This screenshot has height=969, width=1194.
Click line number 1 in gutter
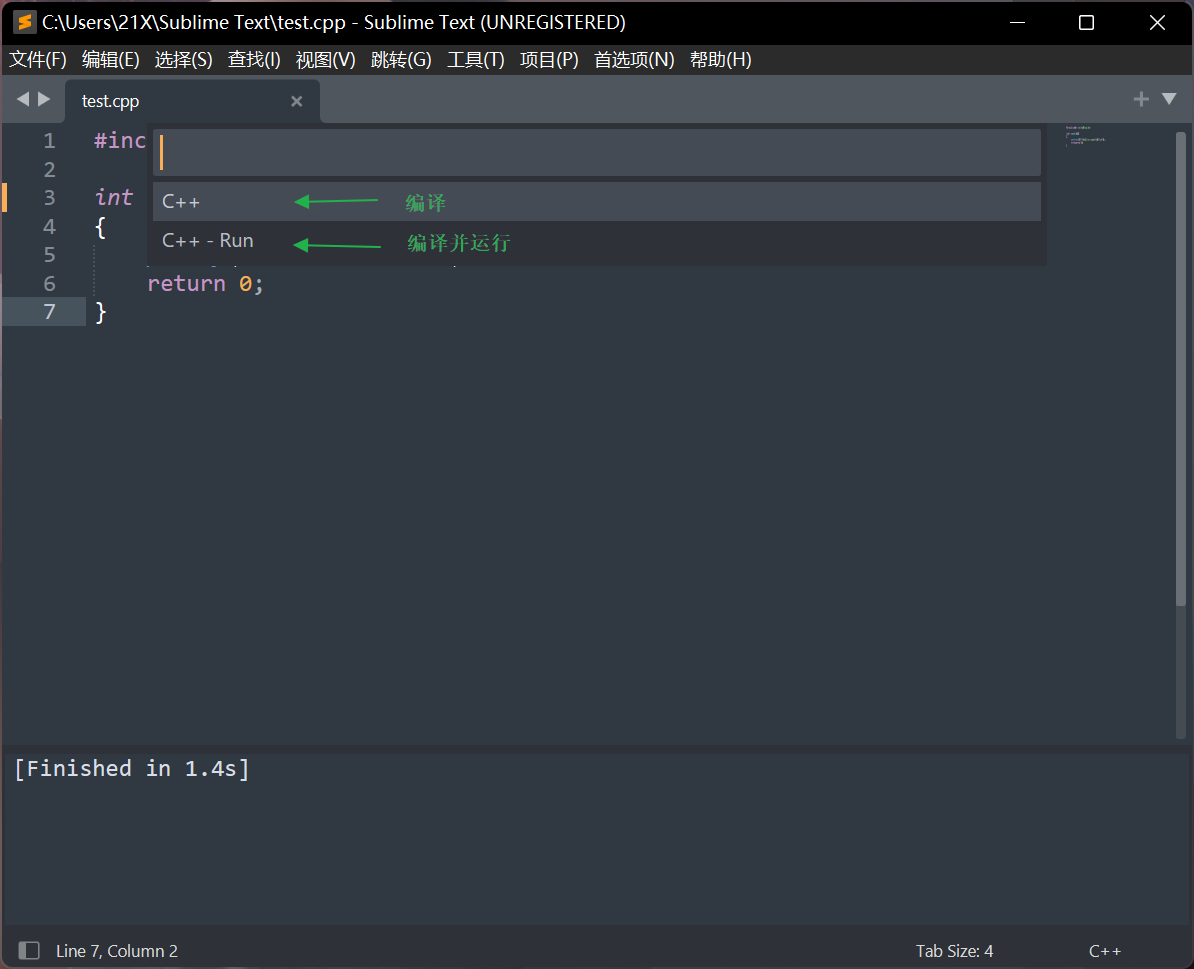(49, 141)
